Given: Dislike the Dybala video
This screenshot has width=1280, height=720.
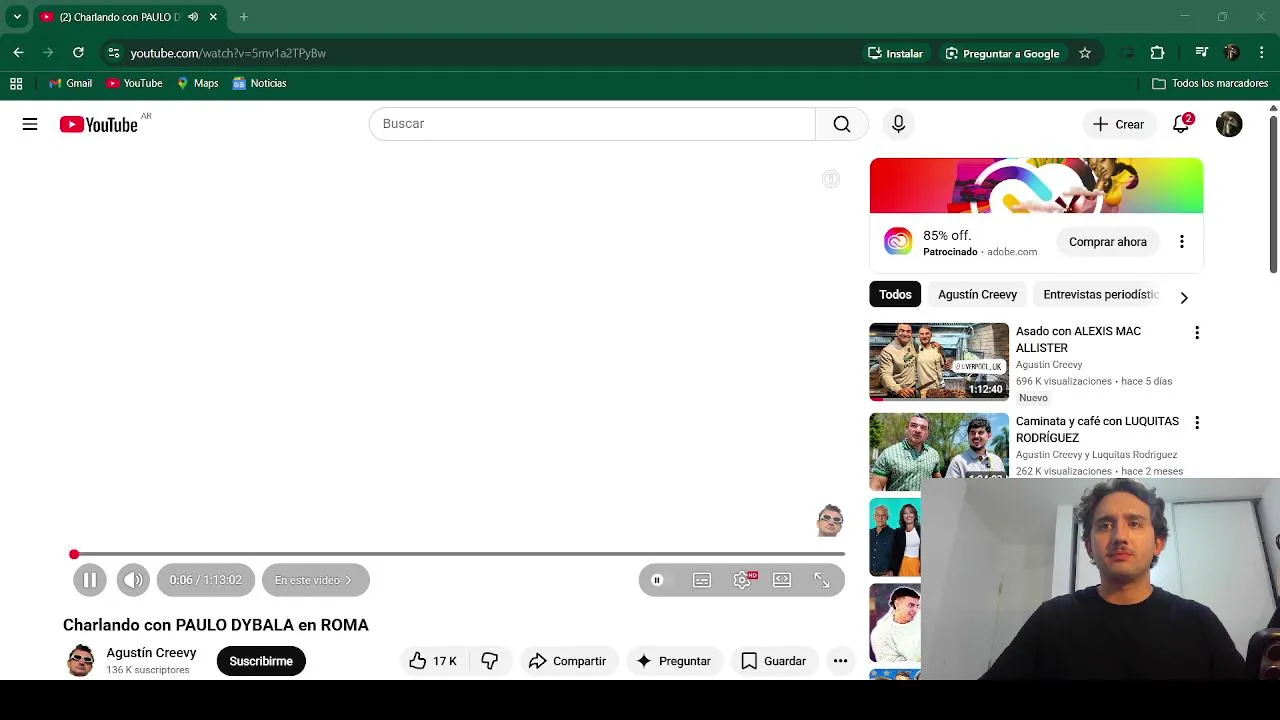Looking at the screenshot, I should (489, 661).
